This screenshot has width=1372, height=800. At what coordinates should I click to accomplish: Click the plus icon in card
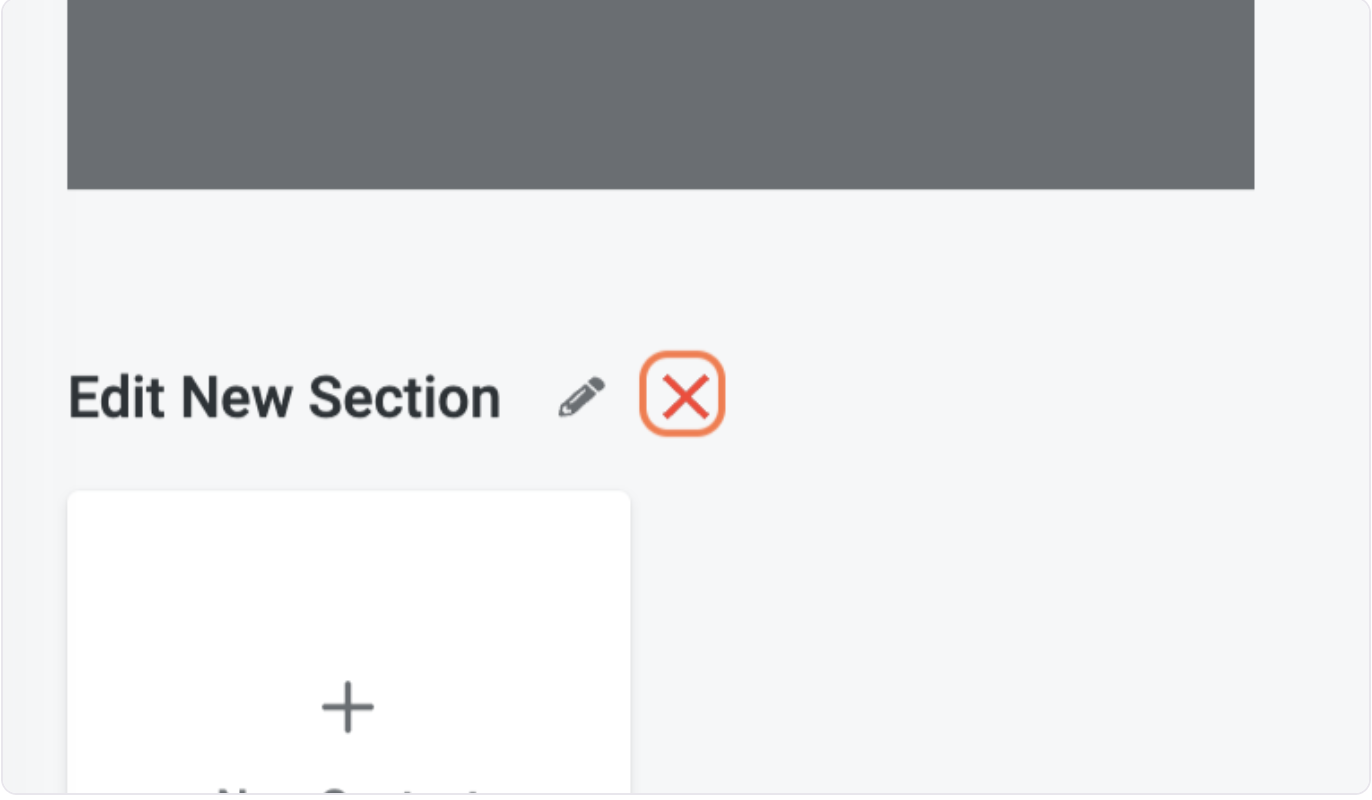click(x=348, y=707)
